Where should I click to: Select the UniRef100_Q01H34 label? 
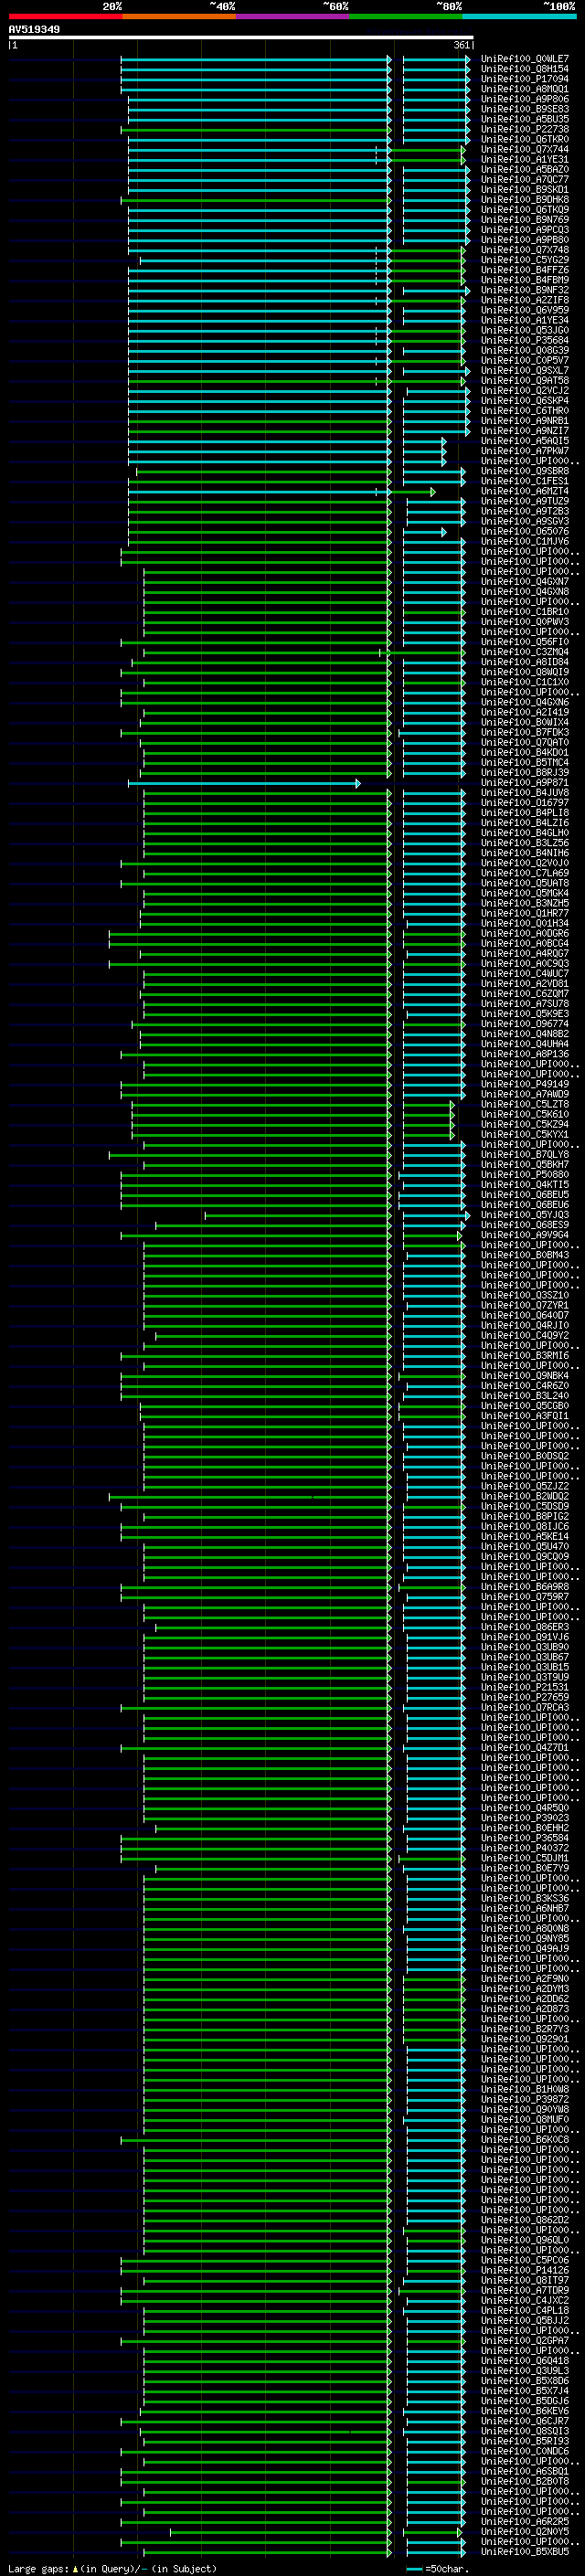pyautogui.click(x=525, y=923)
